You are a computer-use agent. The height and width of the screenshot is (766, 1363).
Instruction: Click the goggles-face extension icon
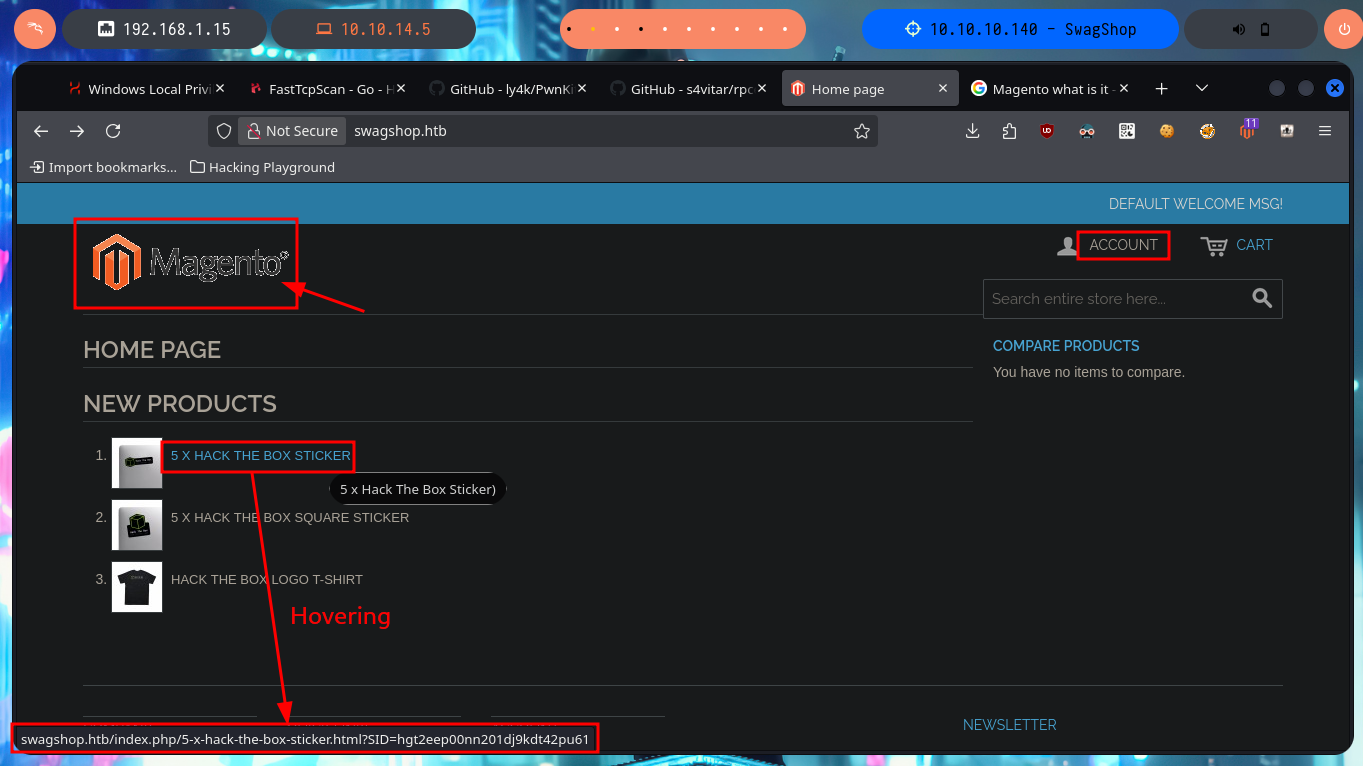click(x=1087, y=131)
